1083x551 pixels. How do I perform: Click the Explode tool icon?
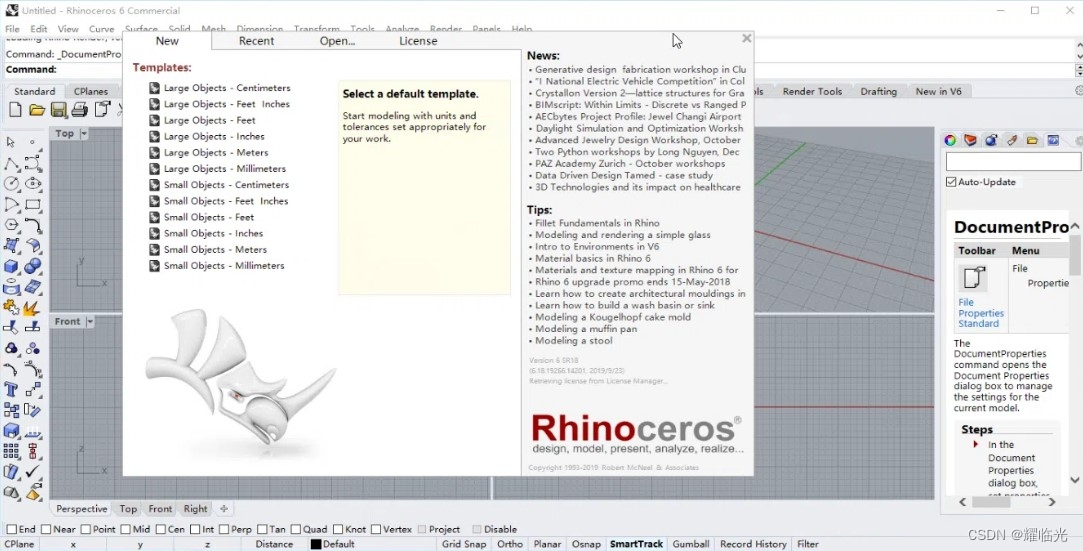coord(32,307)
